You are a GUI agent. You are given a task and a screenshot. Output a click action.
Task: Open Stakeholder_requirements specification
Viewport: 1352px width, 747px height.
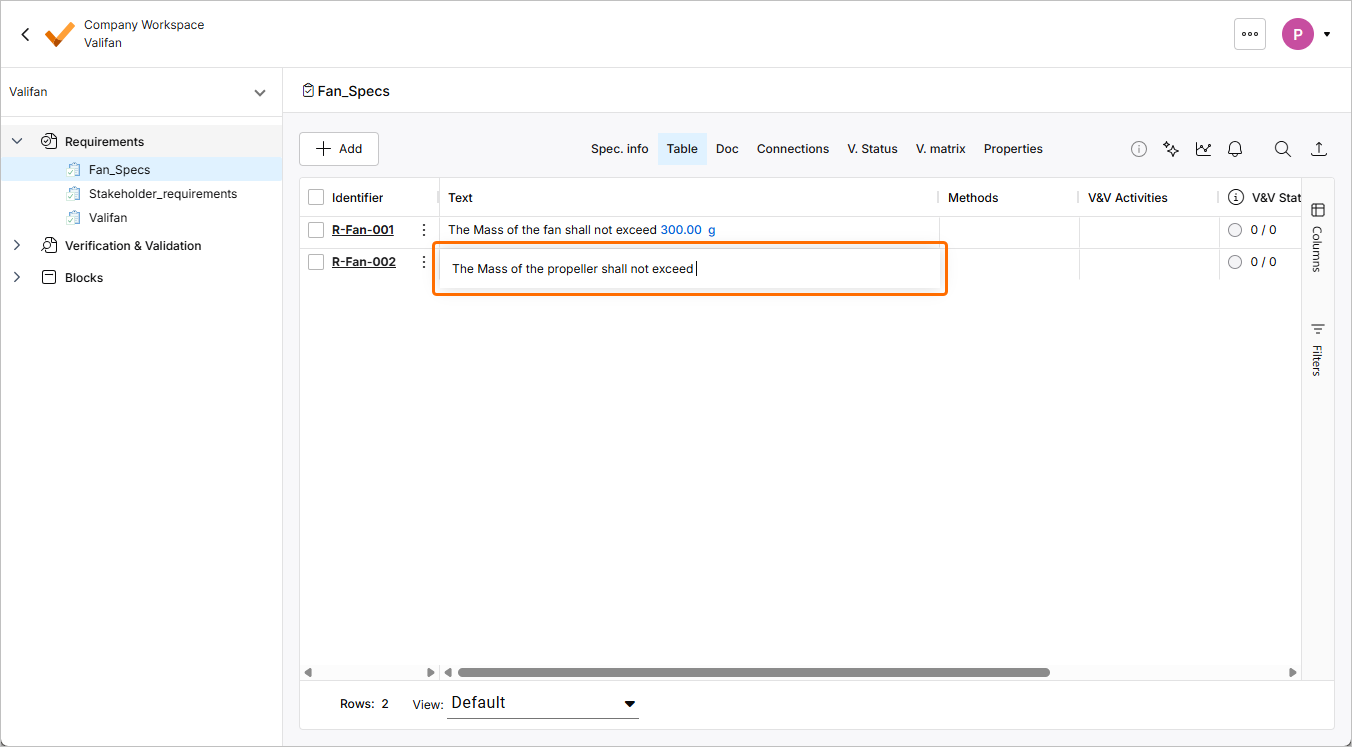point(163,194)
